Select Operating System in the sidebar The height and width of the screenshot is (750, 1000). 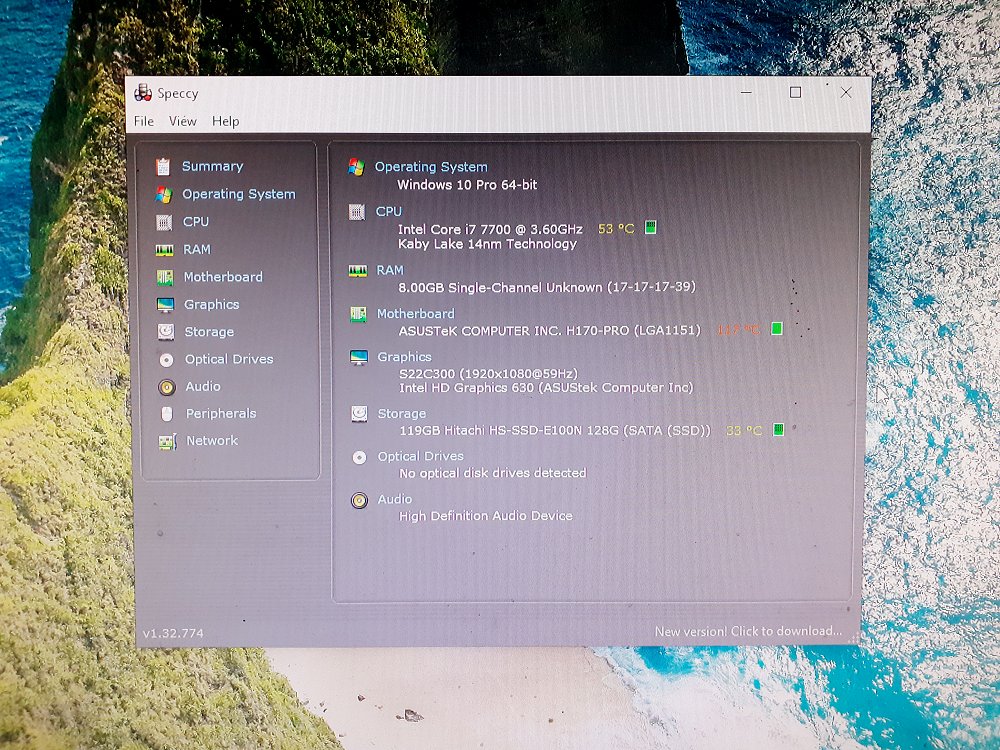tap(238, 194)
